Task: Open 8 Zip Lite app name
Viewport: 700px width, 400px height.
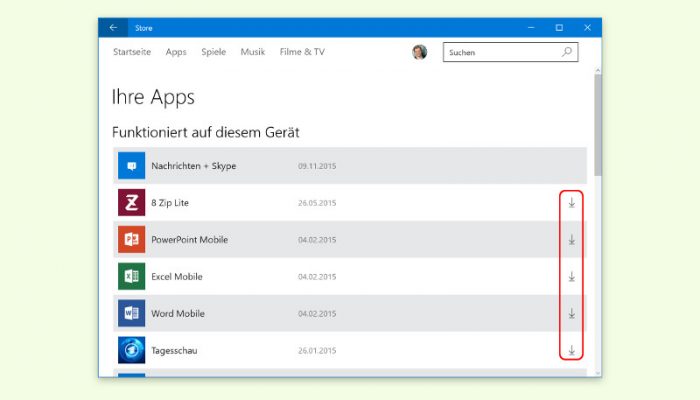Action: pos(170,203)
